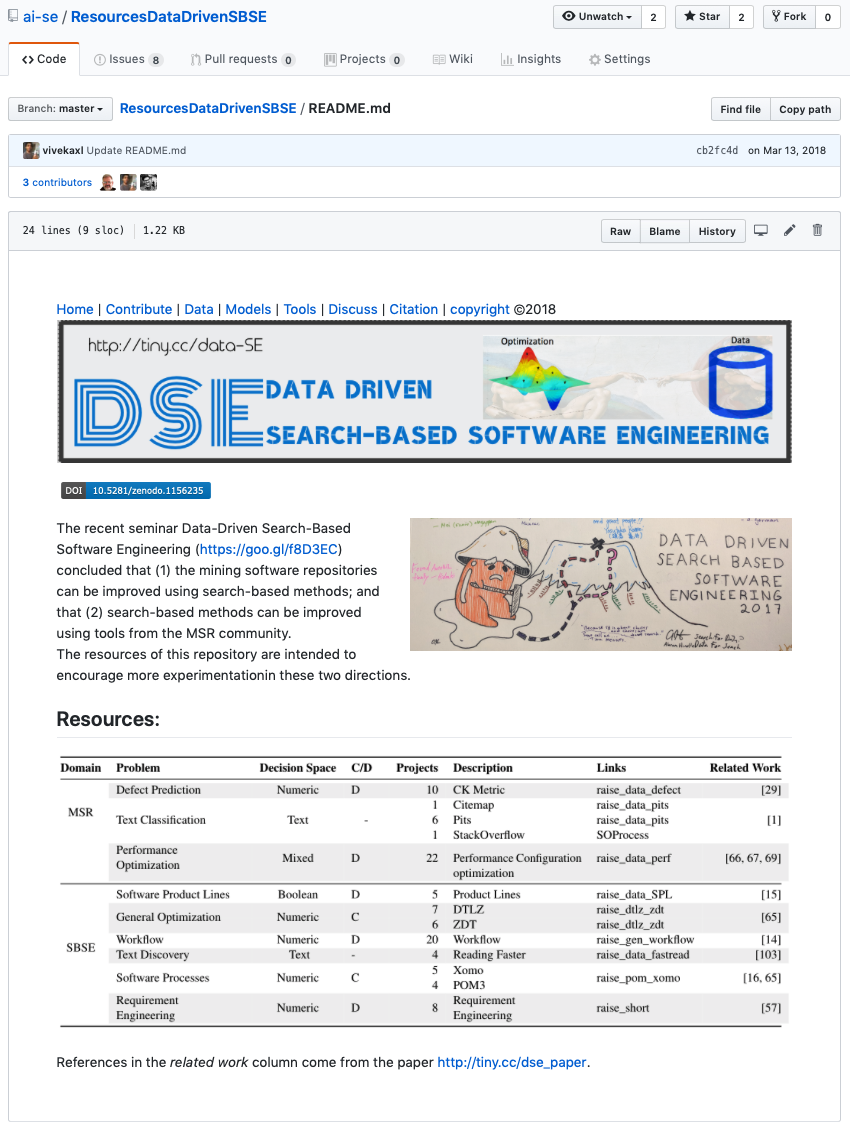Click the Find file button

tap(740, 109)
